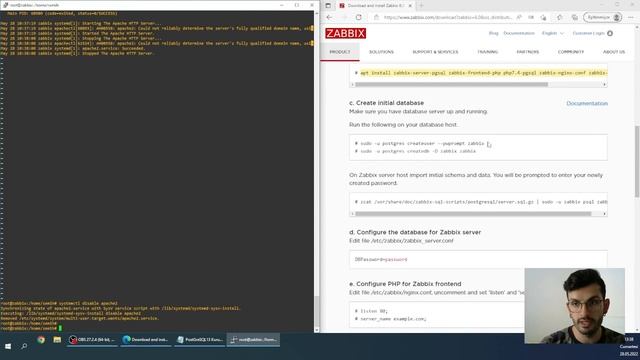640x360 pixels.
Task: Select the SUPPORT & SERVICES navigation tab
Action: tap(435, 52)
